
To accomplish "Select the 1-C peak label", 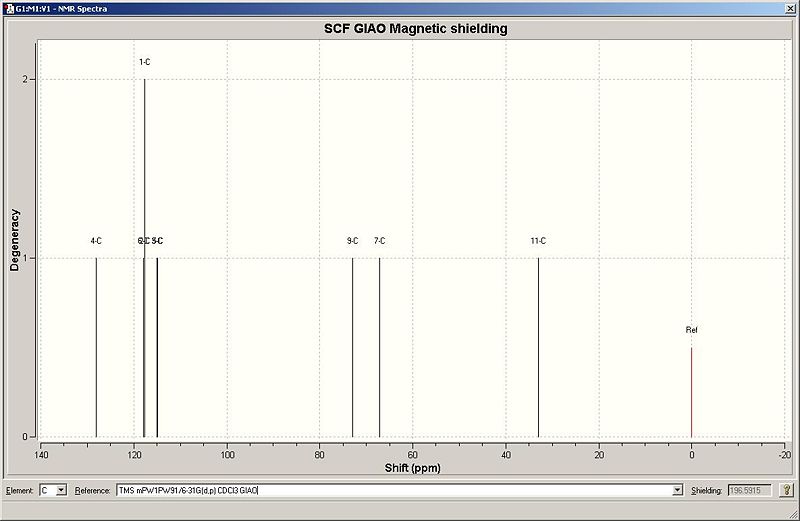I will [x=144, y=62].
